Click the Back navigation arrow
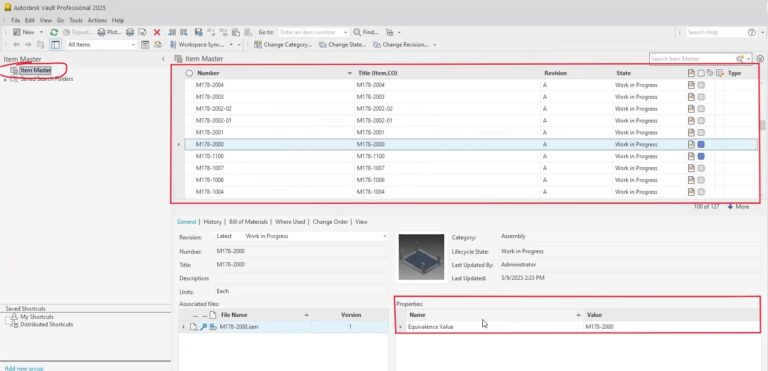The height and width of the screenshot is (371, 768). [16, 45]
